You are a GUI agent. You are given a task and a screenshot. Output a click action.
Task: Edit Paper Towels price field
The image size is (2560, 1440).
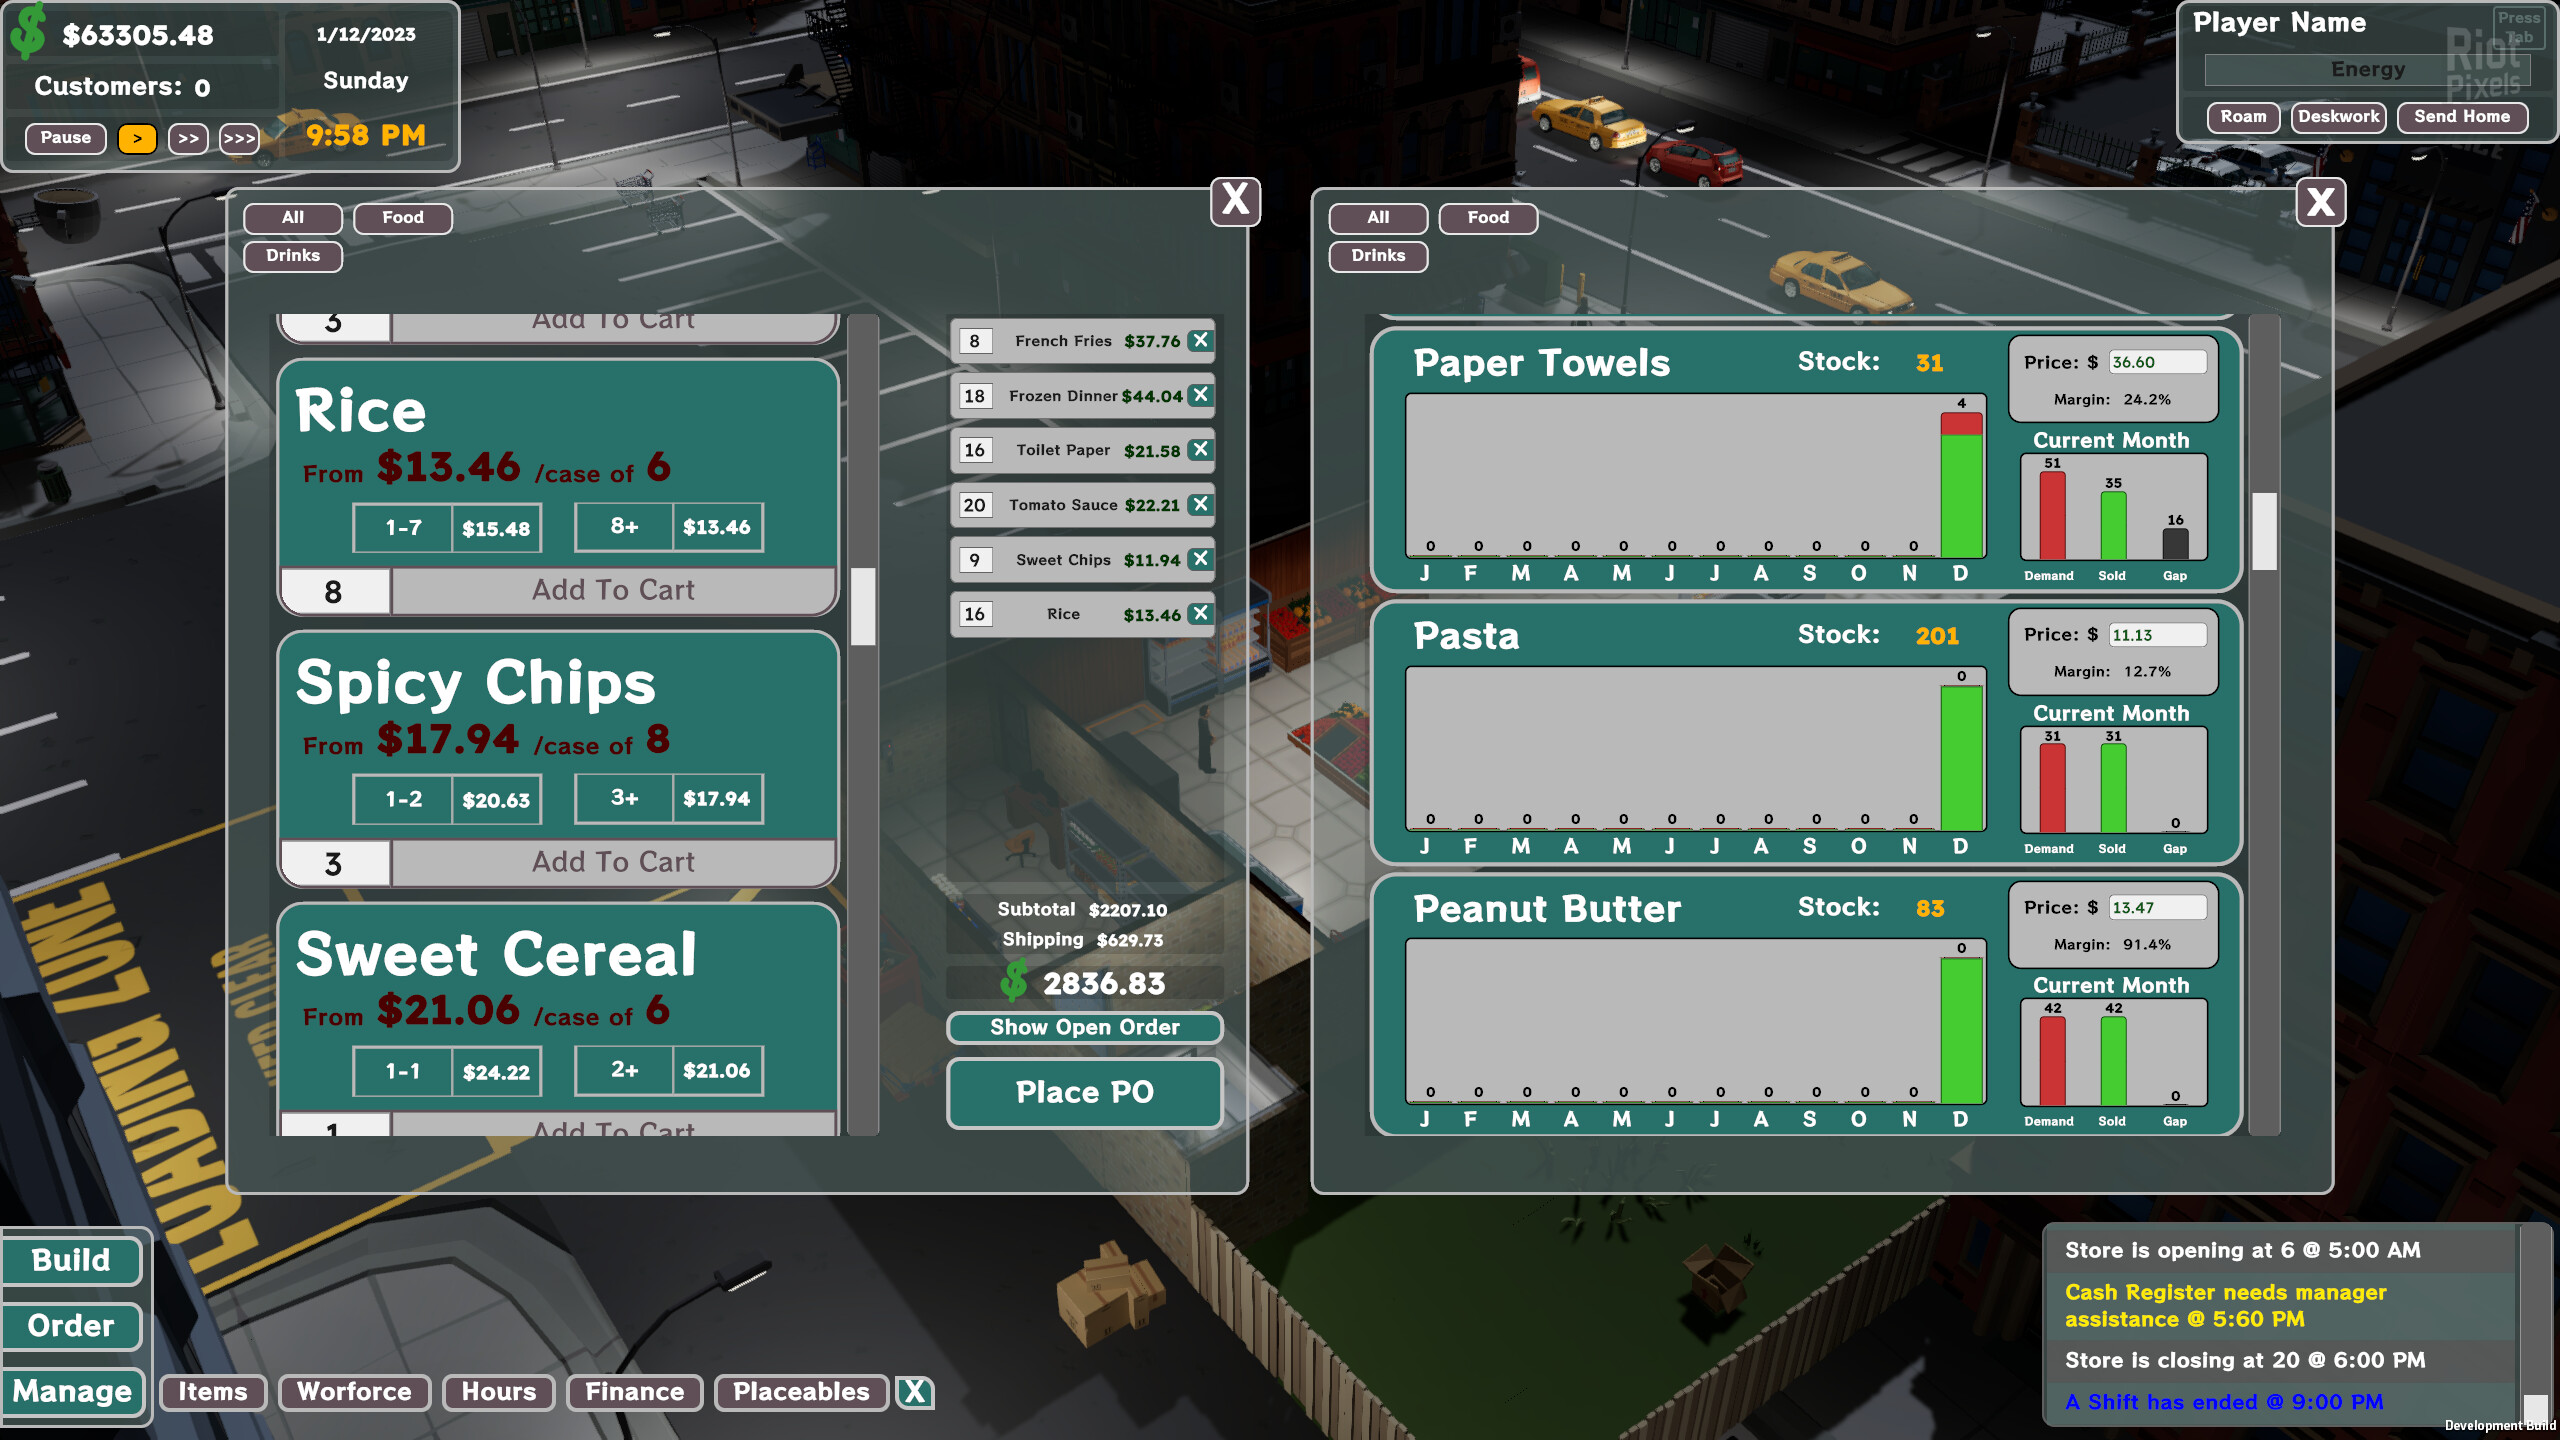(x=2157, y=362)
